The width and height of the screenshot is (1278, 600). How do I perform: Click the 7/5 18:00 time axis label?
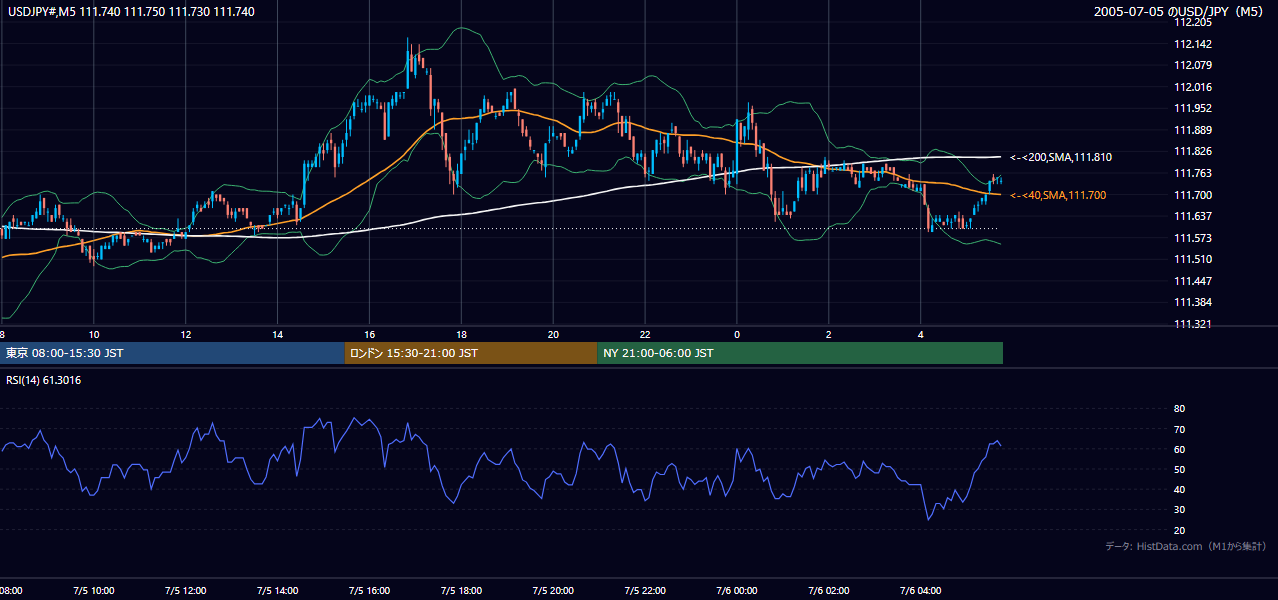pyautogui.click(x=461, y=590)
